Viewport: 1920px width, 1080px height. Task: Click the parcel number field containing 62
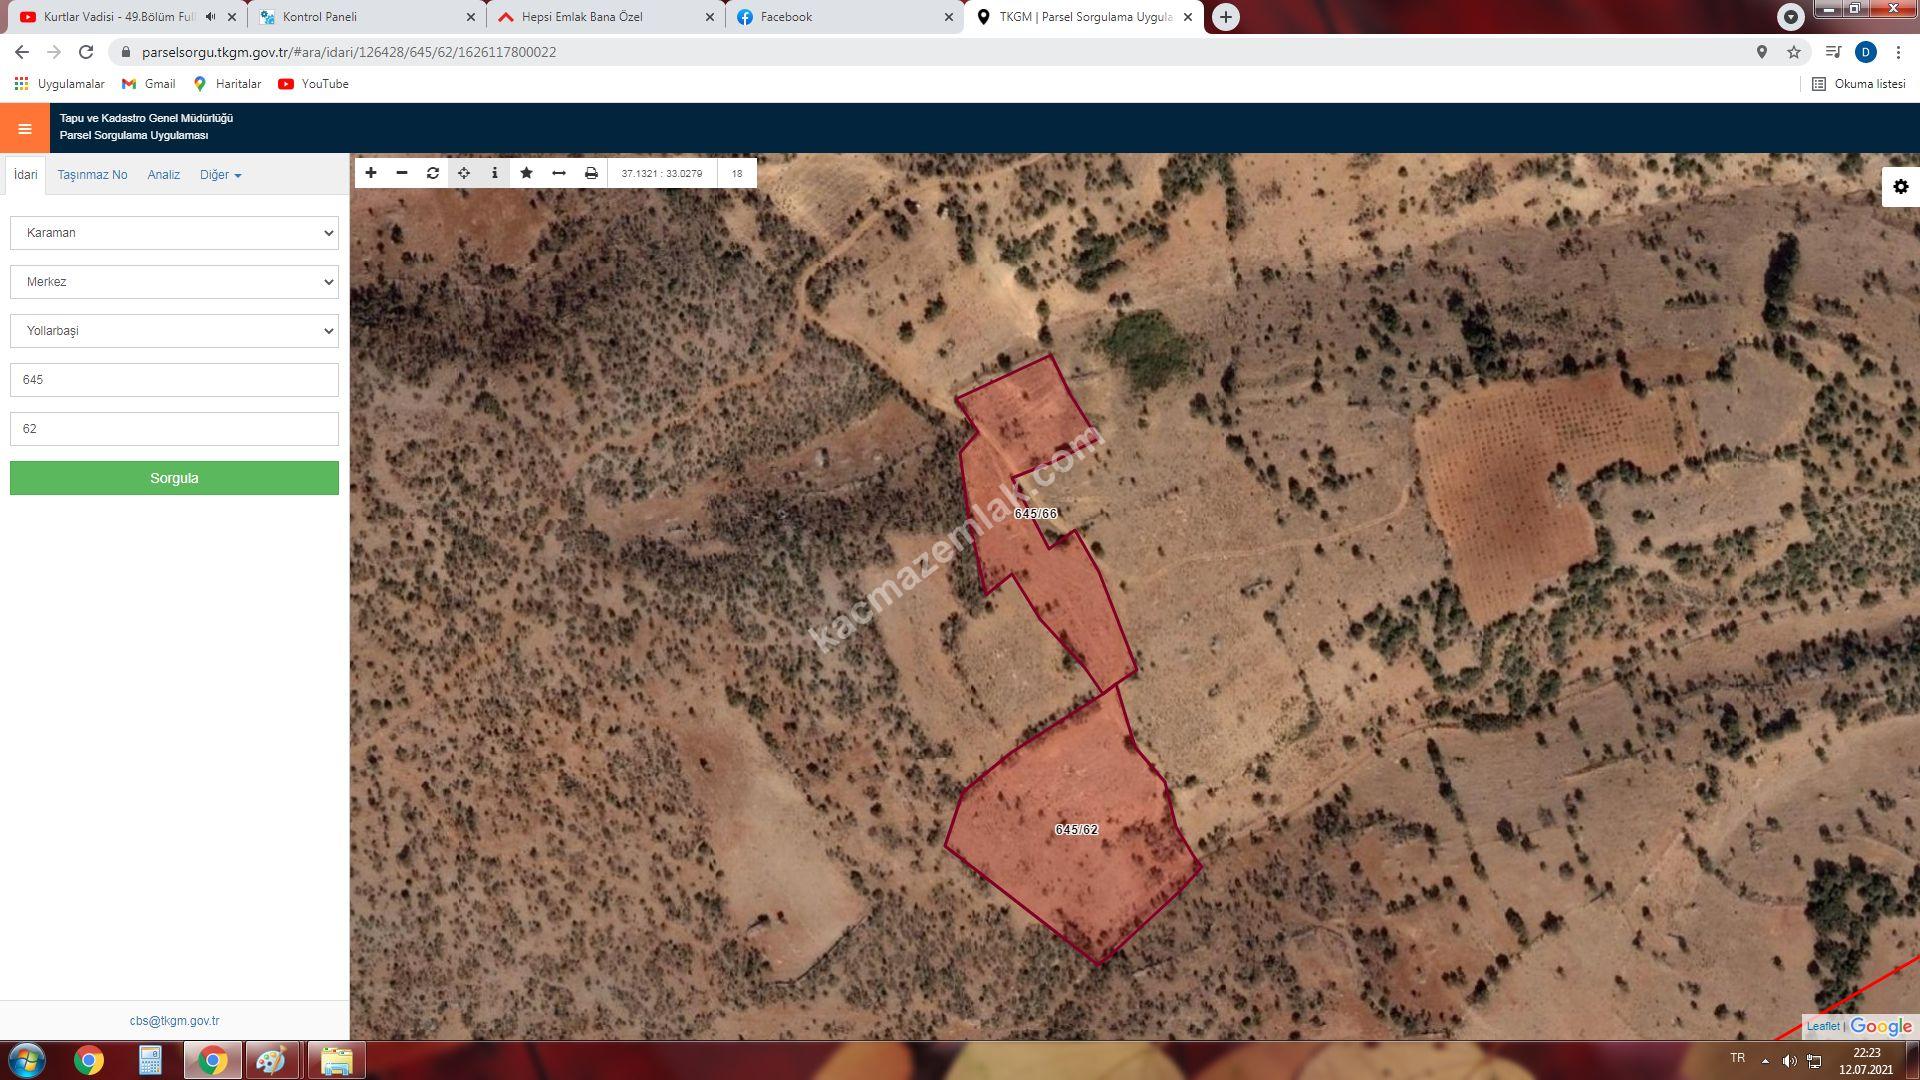coord(174,429)
